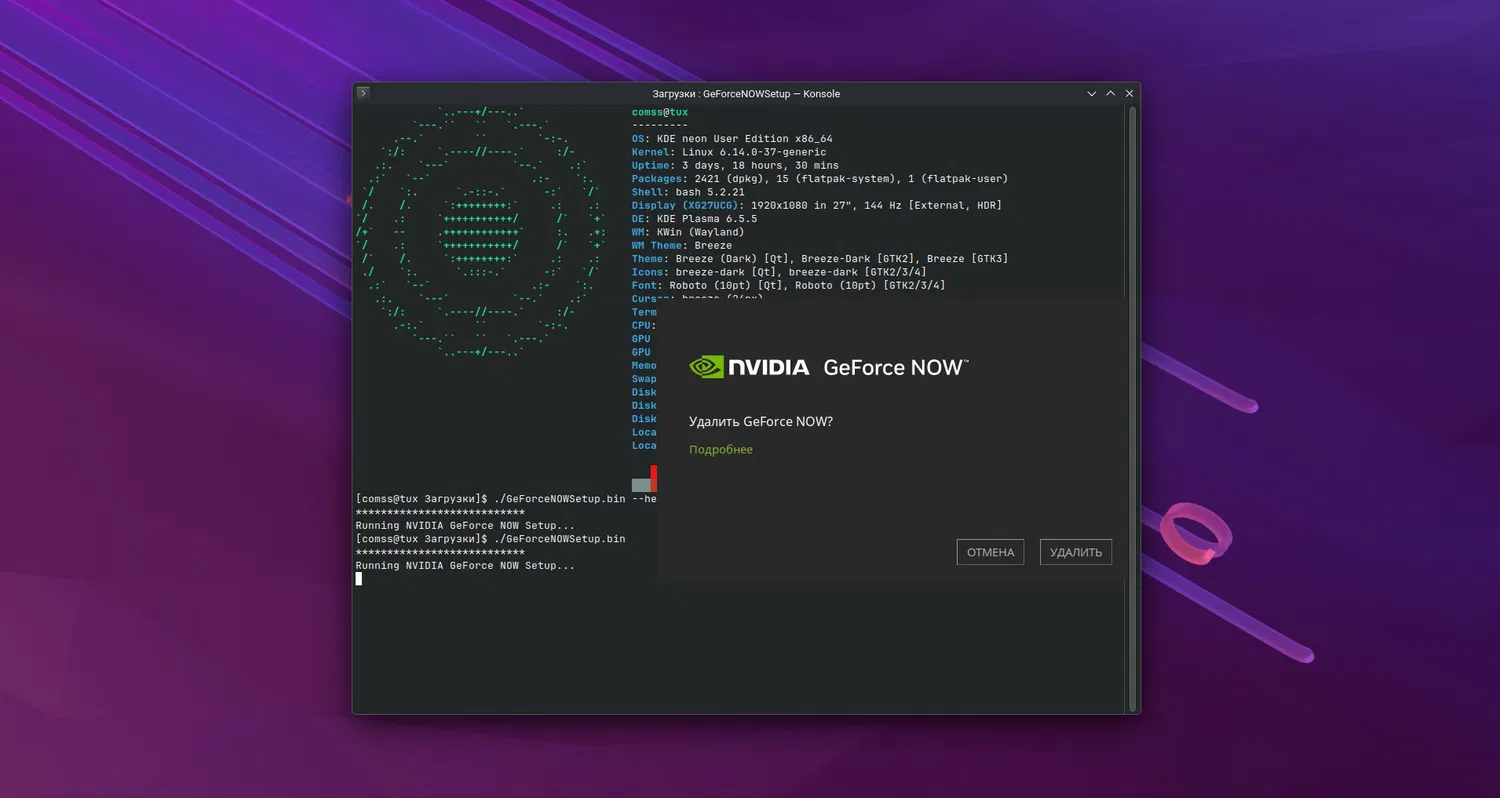The height and width of the screenshot is (798, 1500).
Task: Click the Konsole terminal icon in title bar
Action: point(363,93)
